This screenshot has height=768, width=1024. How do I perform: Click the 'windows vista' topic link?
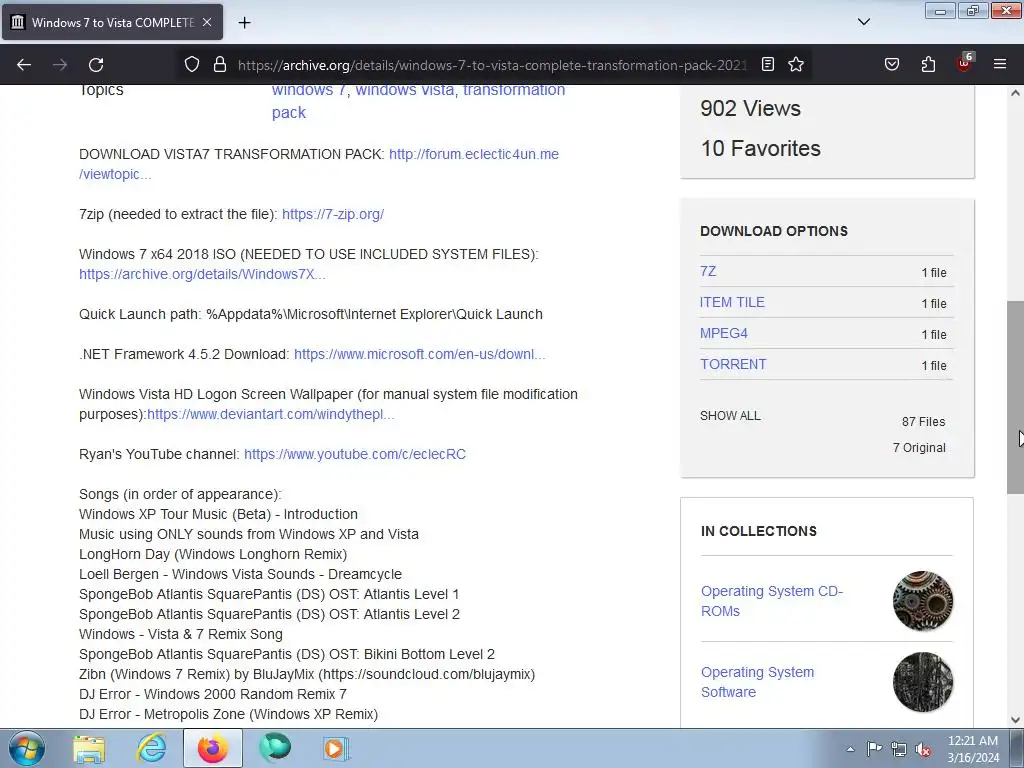pos(405,90)
